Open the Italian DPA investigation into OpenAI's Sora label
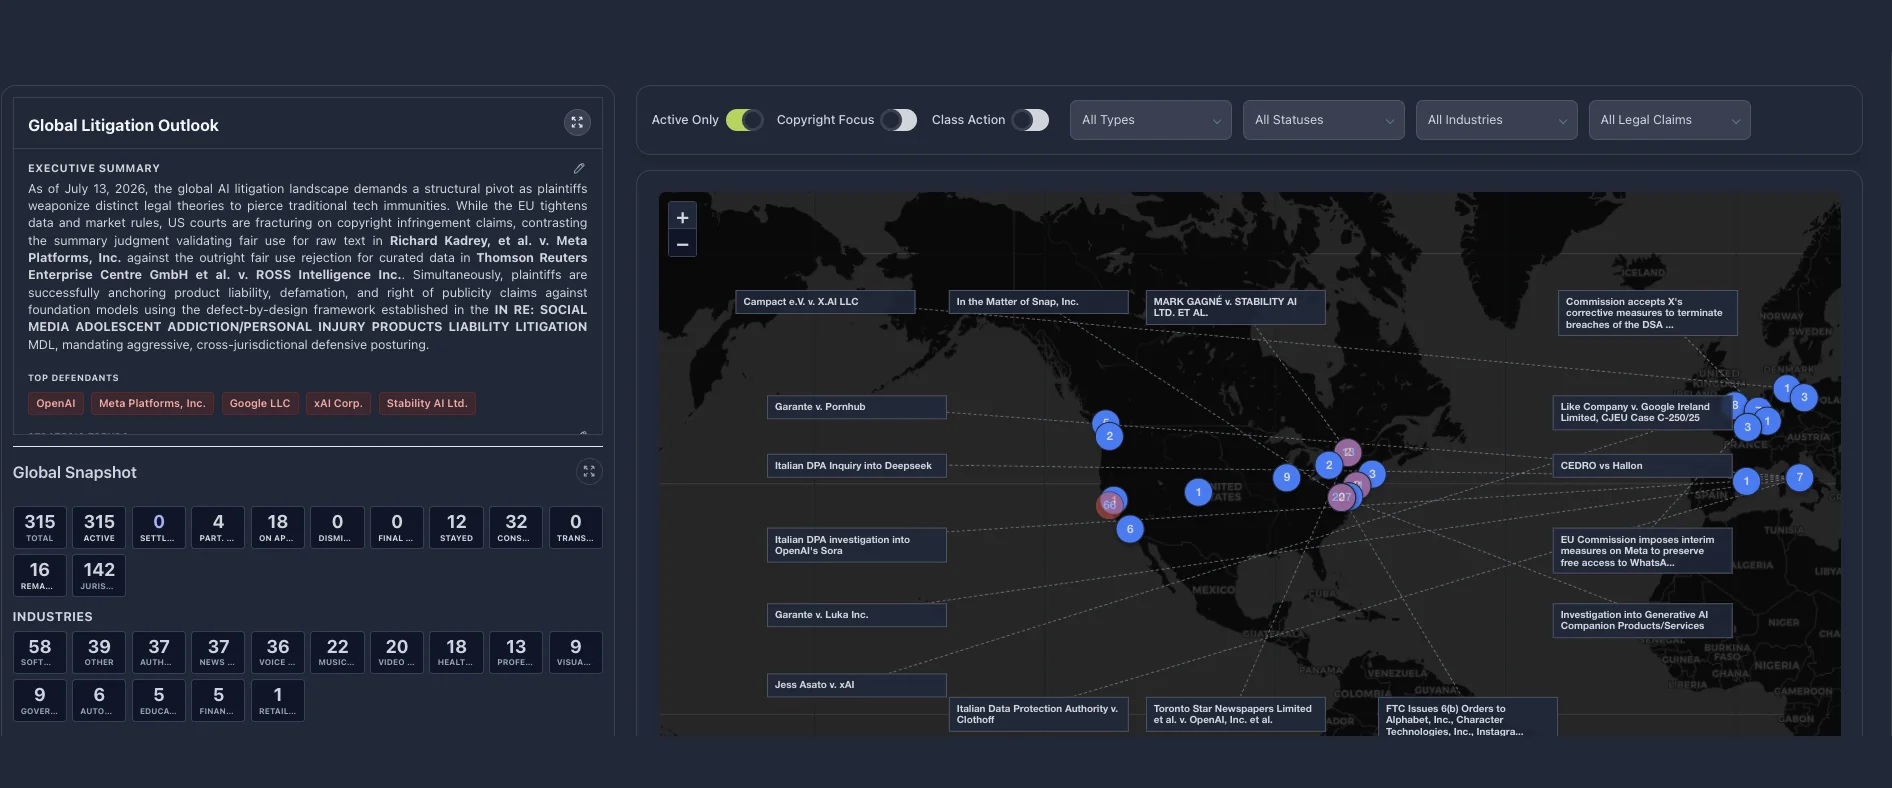The width and height of the screenshot is (1892, 788). [856, 545]
